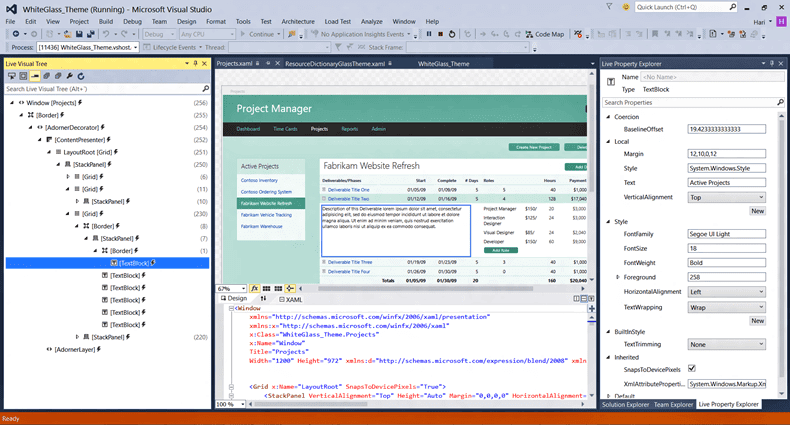Click the Search Live Visual Tree field
Viewport: 790px width, 425px height.
click(x=103, y=89)
